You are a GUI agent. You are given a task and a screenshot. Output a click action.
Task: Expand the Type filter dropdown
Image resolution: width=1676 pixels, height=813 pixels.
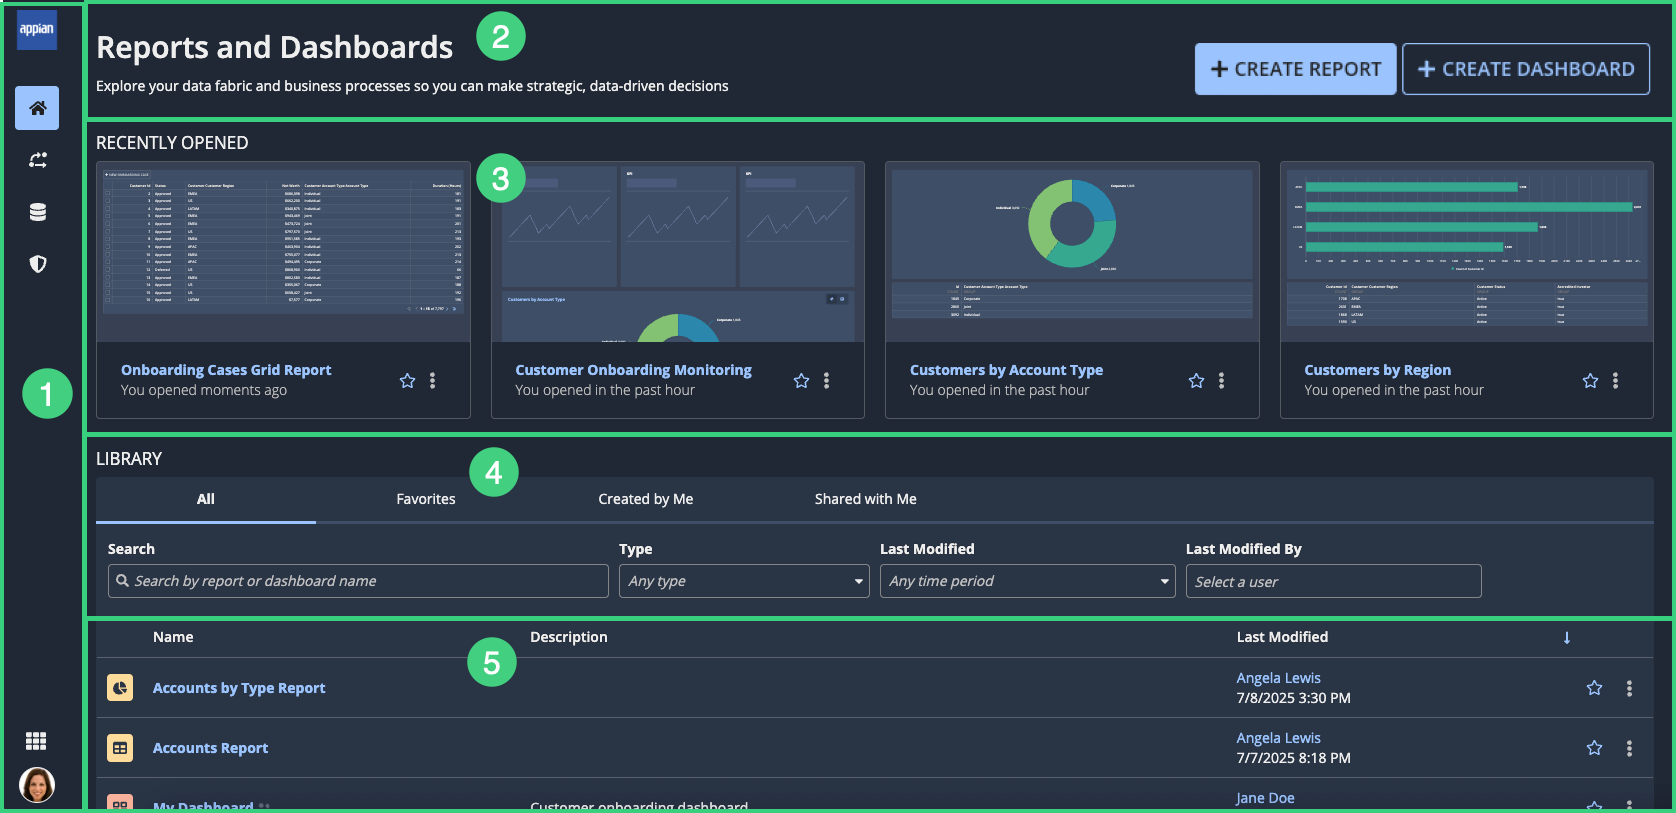pos(744,581)
